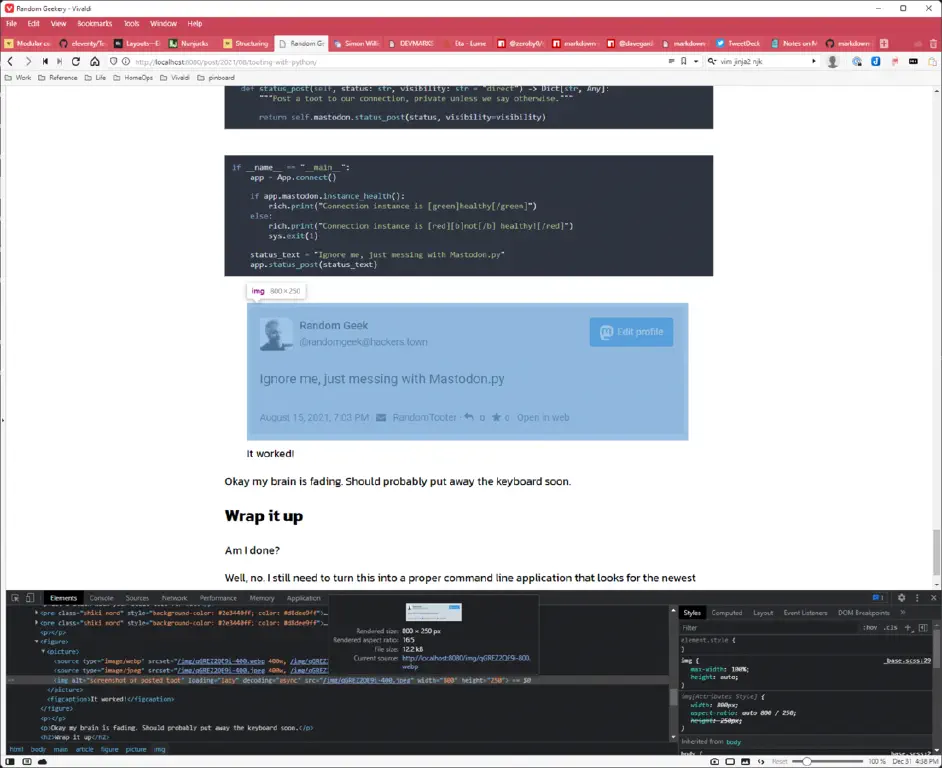The width and height of the screenshot is (942, 768).
Task: Open the HomeOps bookmarks folder
Action: pyautogui.click(x=133, y=78)
